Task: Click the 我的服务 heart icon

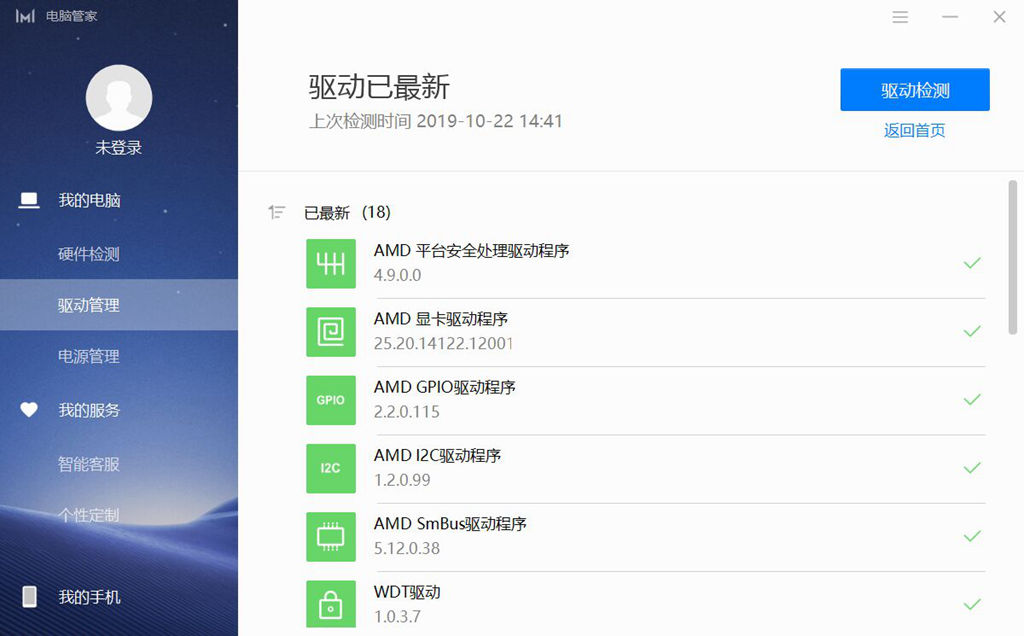Action: [29, 410]
